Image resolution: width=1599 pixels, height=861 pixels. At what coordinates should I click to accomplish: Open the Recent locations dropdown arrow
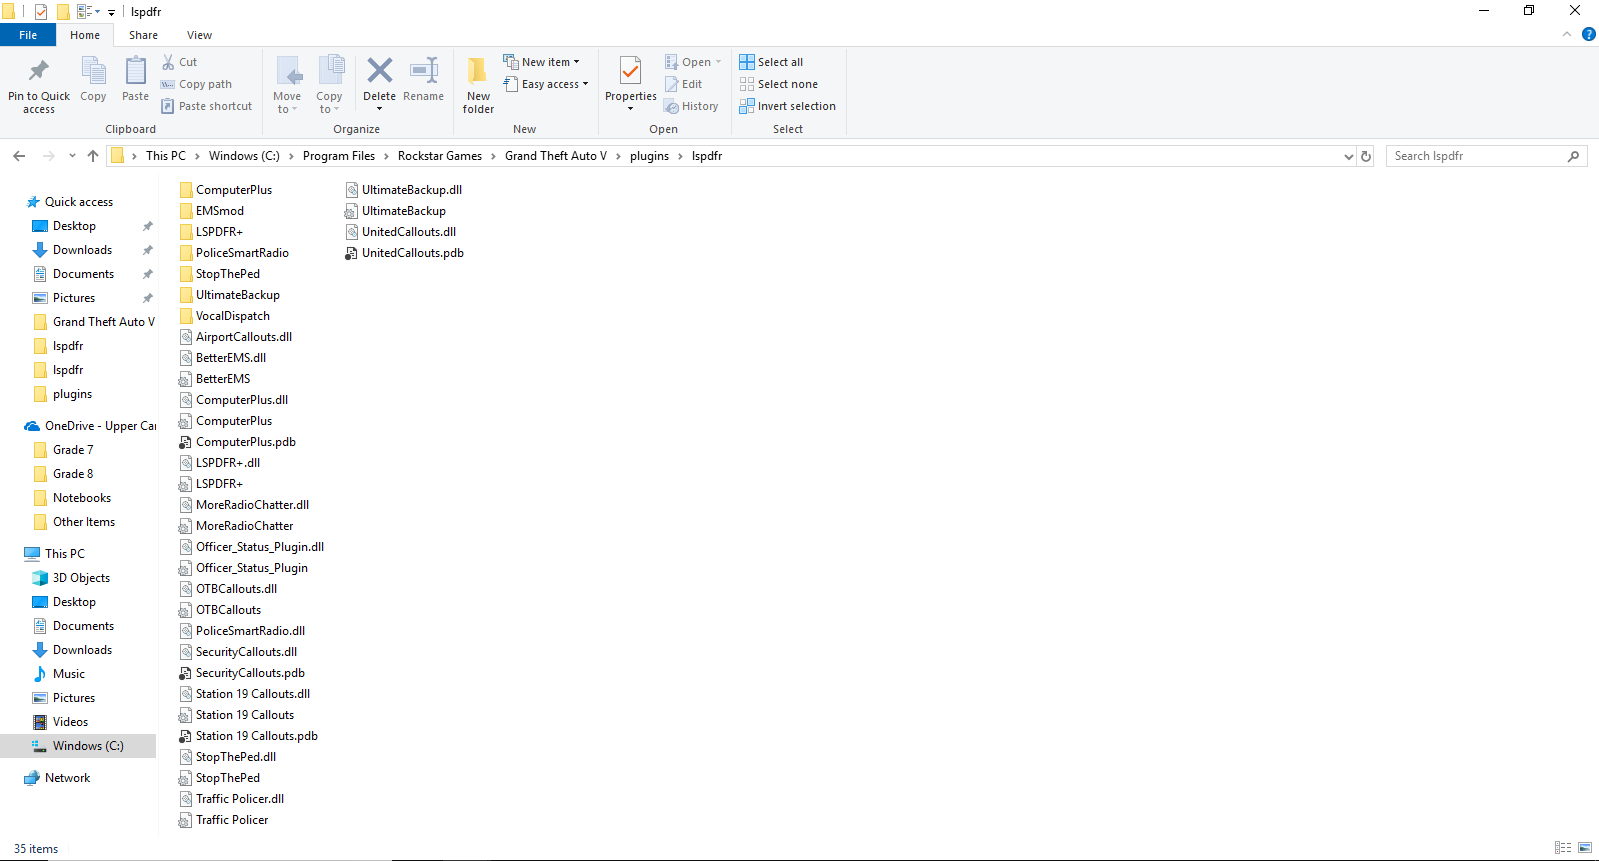pyautogui.click(x=72, y=156)
